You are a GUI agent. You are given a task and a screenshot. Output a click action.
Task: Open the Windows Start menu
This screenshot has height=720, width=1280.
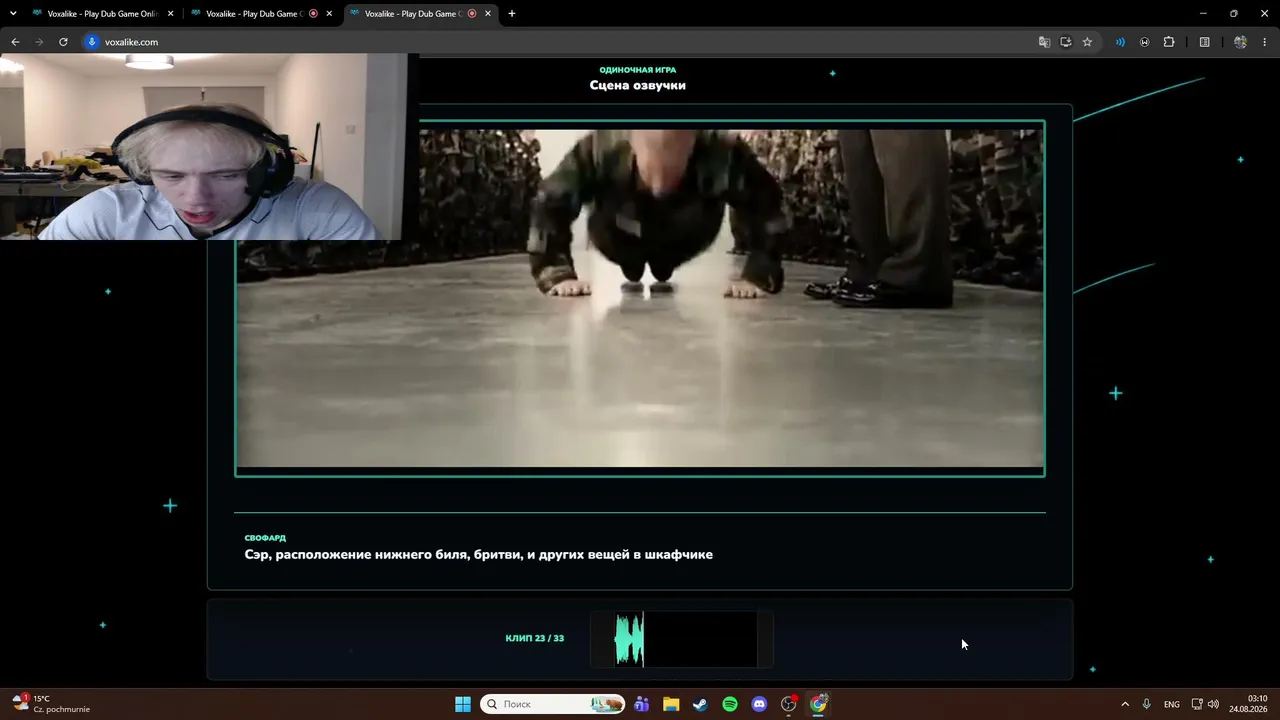coord(463,704)
